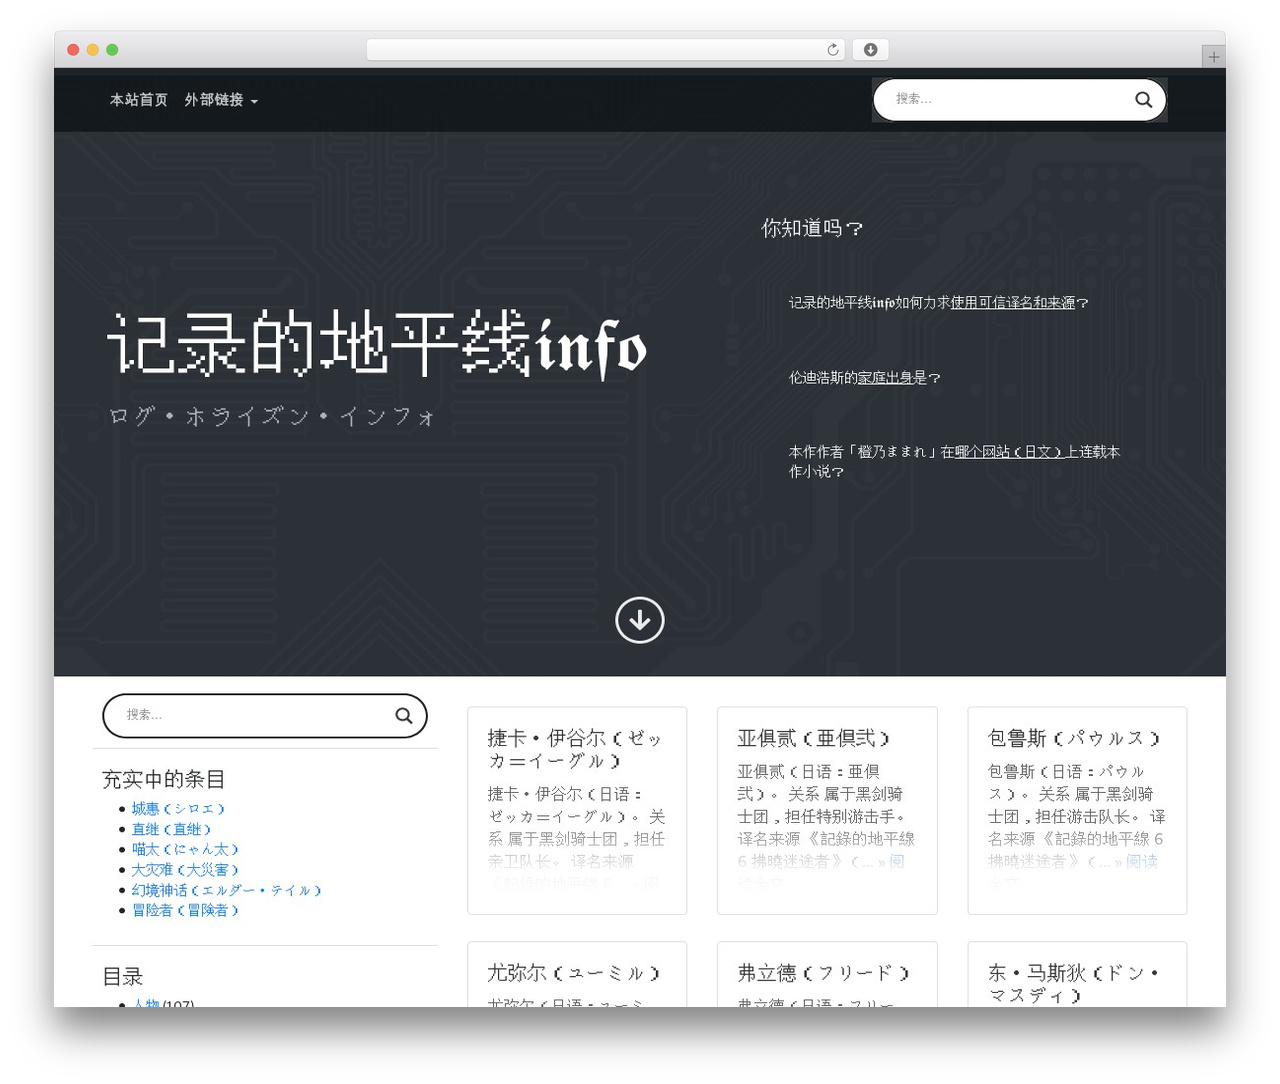This screenshot has height=1084, width=1280.
Task: Focus the header 搜索 input field
Action: (1008, 100)
